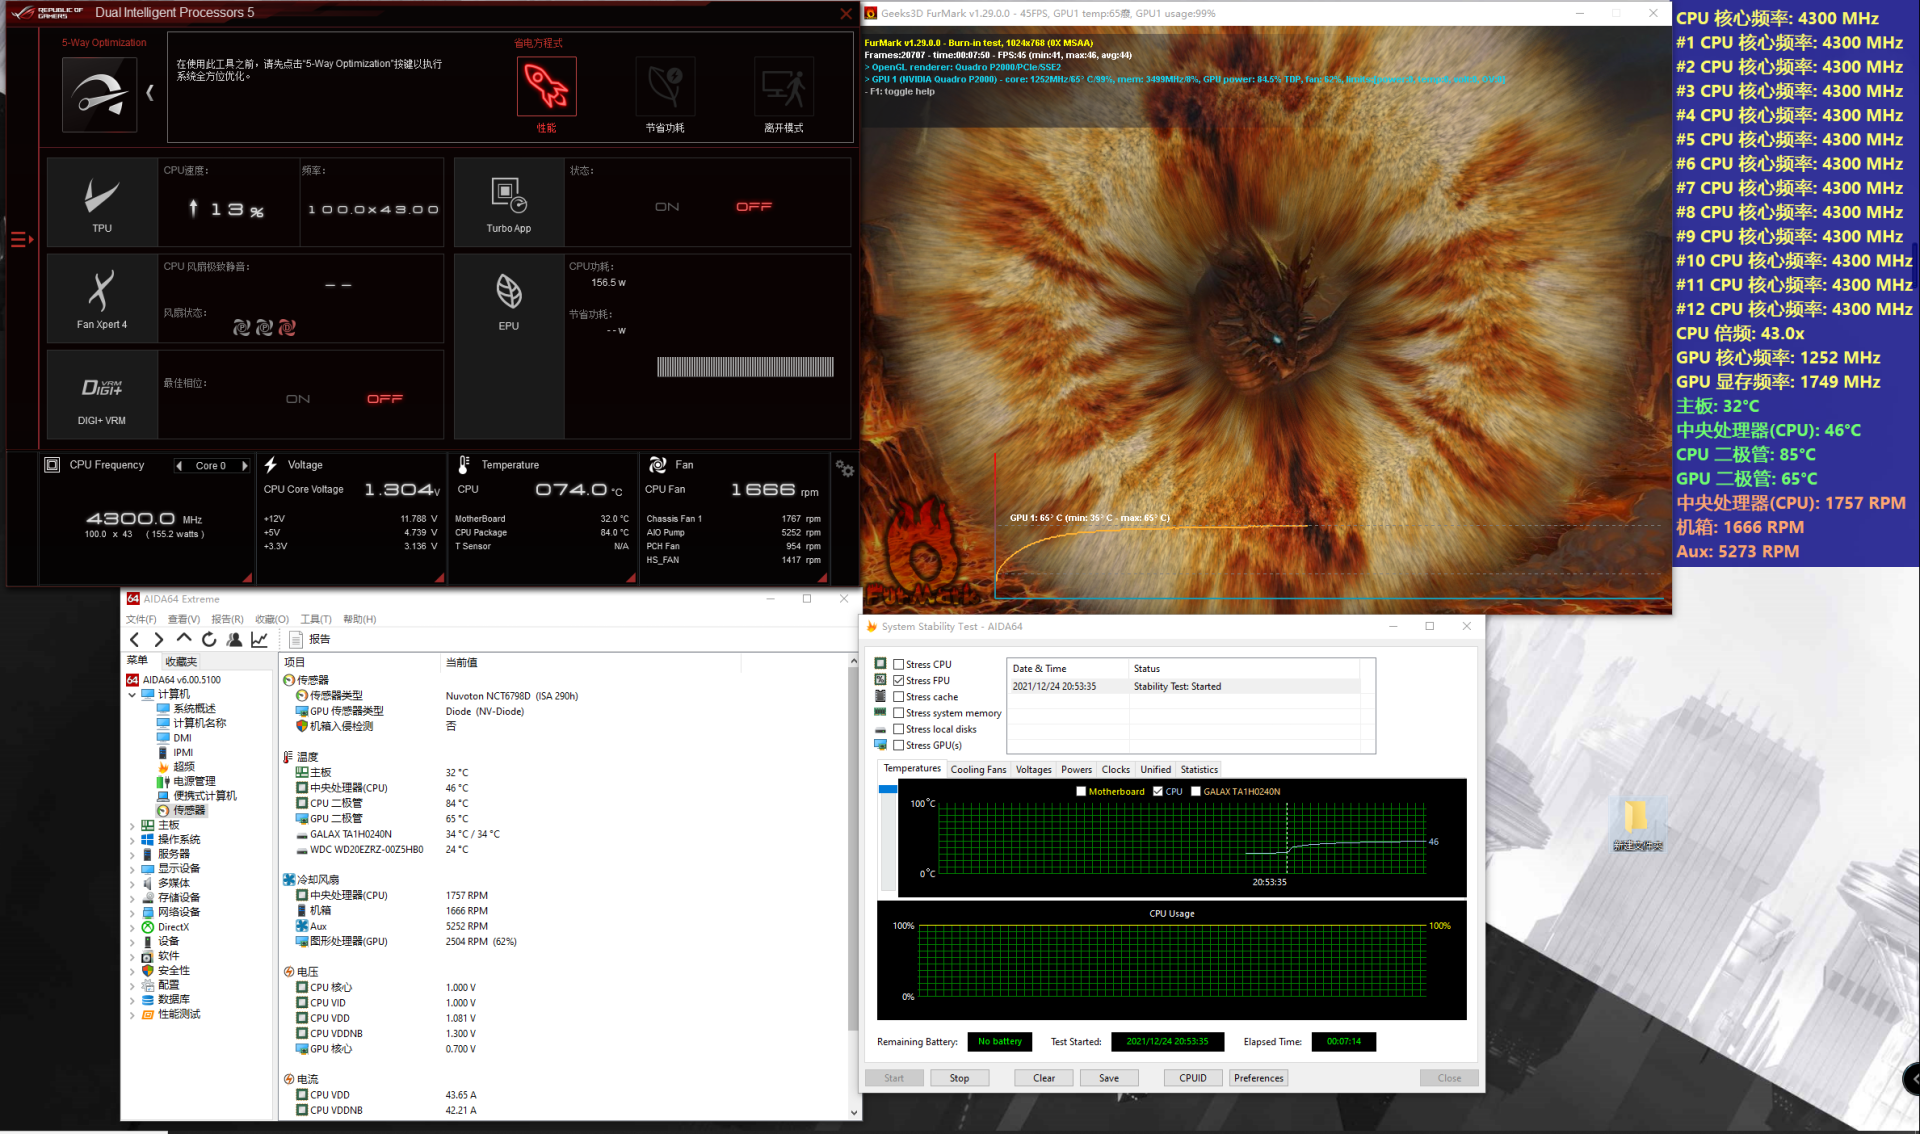The height and width of the screenshot is (1134, 1920).
Task: Click the Date & Time column header
Action: (x=1068, y=669)
